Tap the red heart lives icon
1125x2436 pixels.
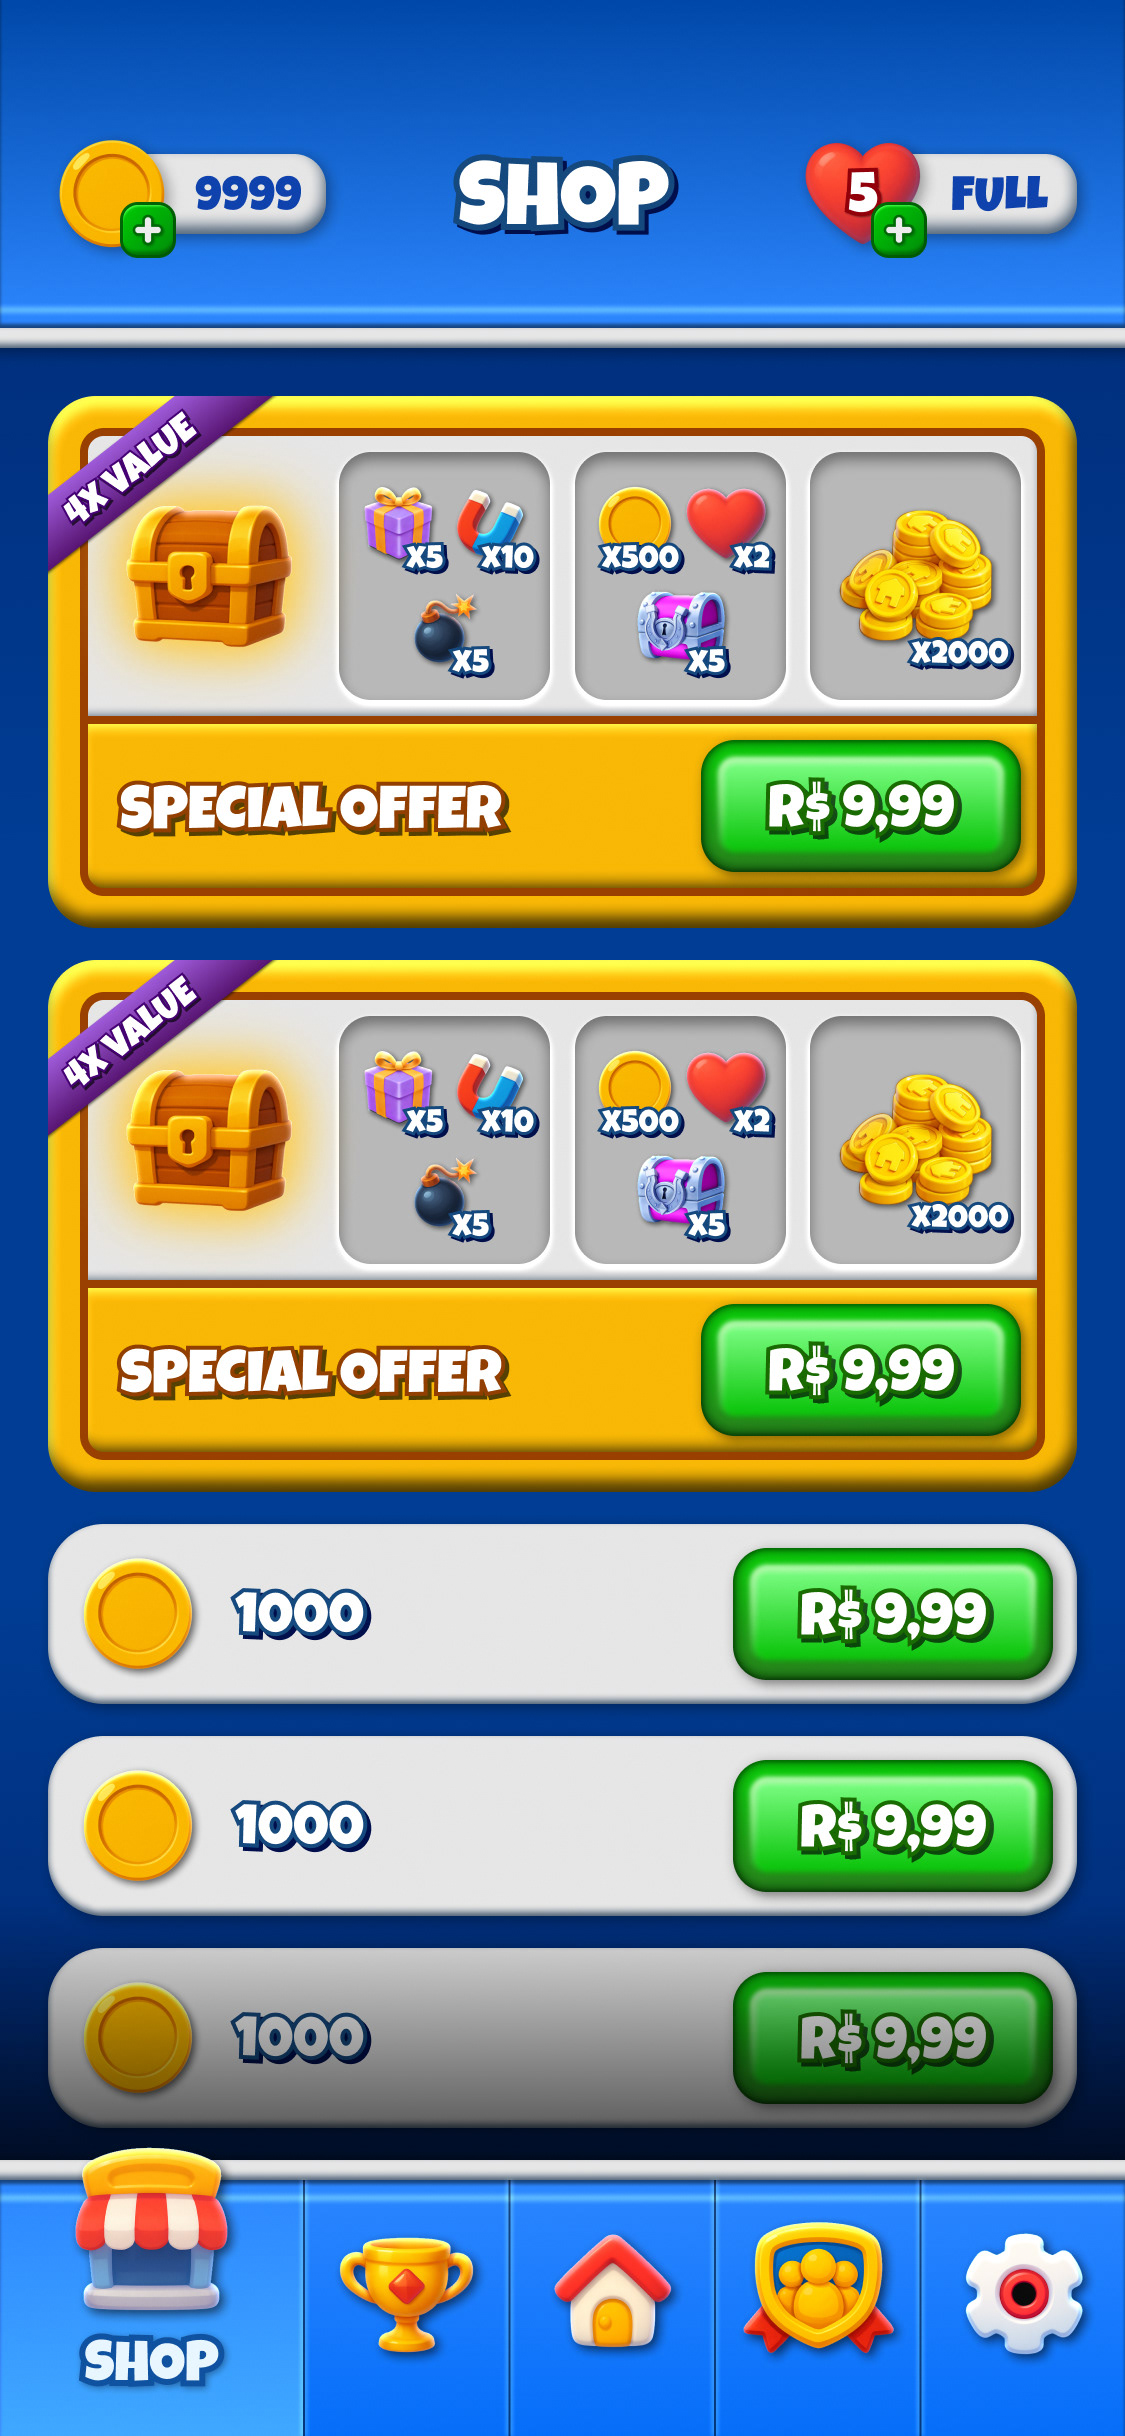[862, 190]
